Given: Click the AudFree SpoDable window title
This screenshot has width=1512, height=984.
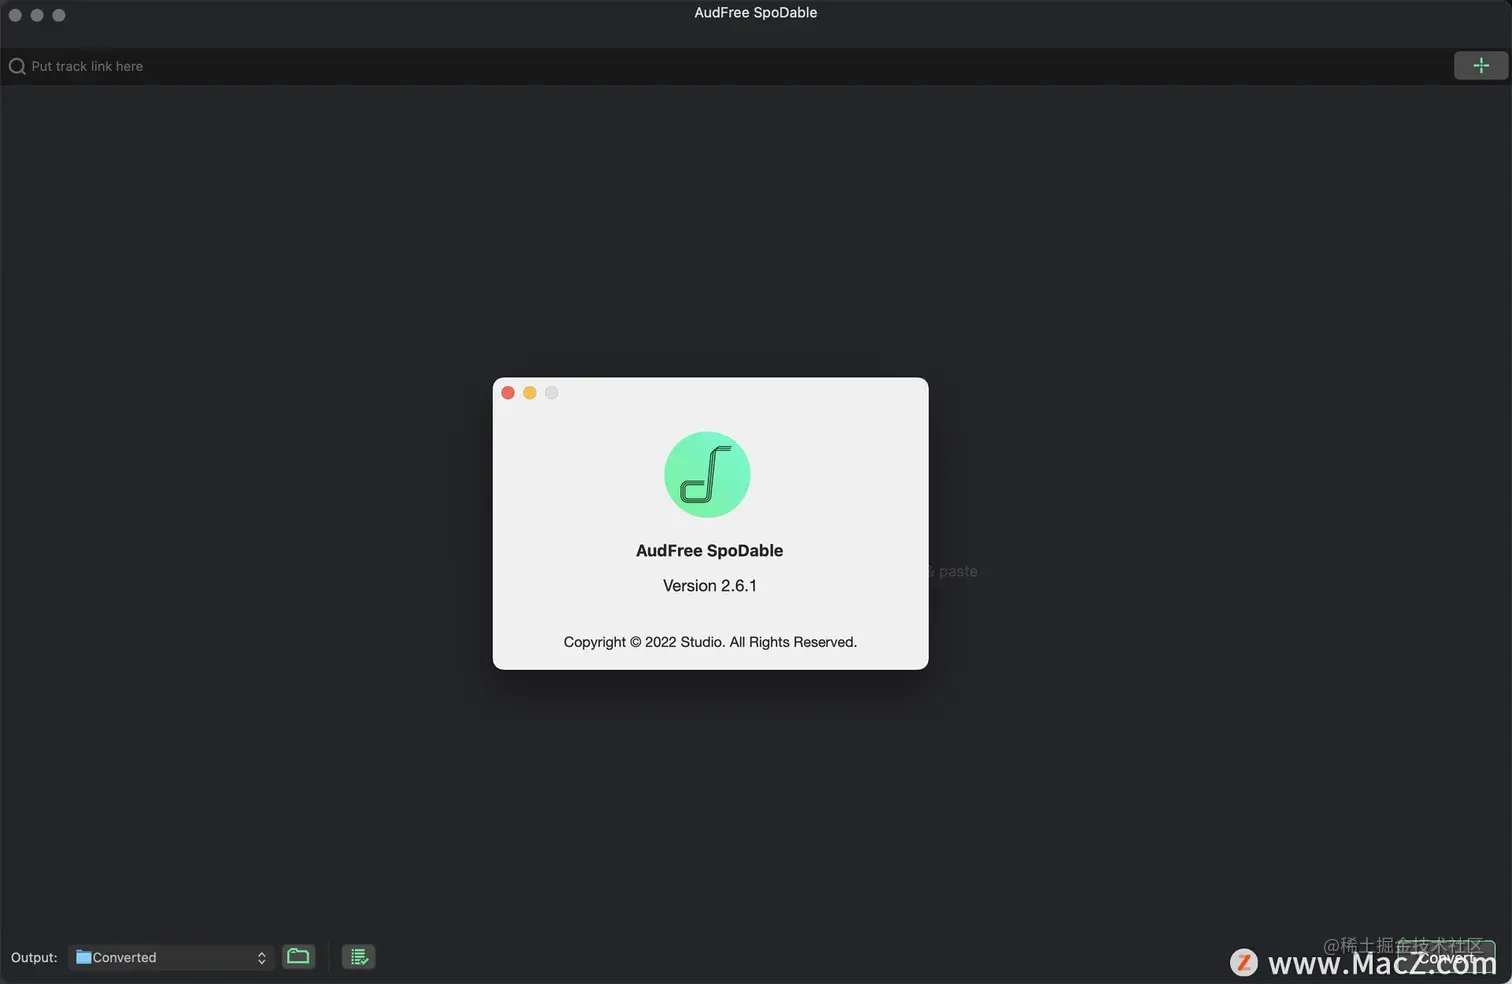Looking at the screenshot, I should click(x=756, y=13).
